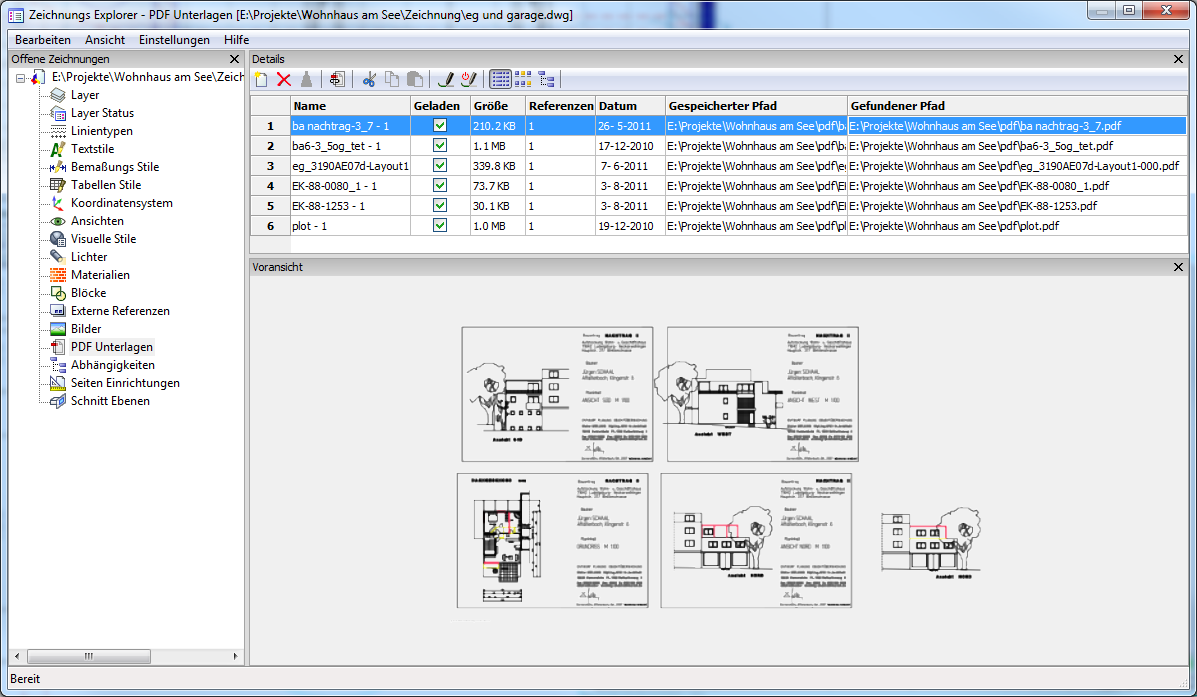Select the Lichter icon
The height and width of the screenshot is (697, 1197).
(x=58, y=257)
